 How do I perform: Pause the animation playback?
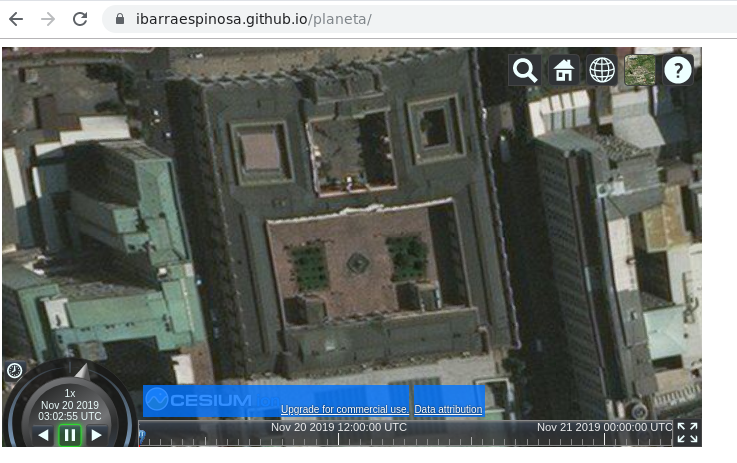(70, 435)
